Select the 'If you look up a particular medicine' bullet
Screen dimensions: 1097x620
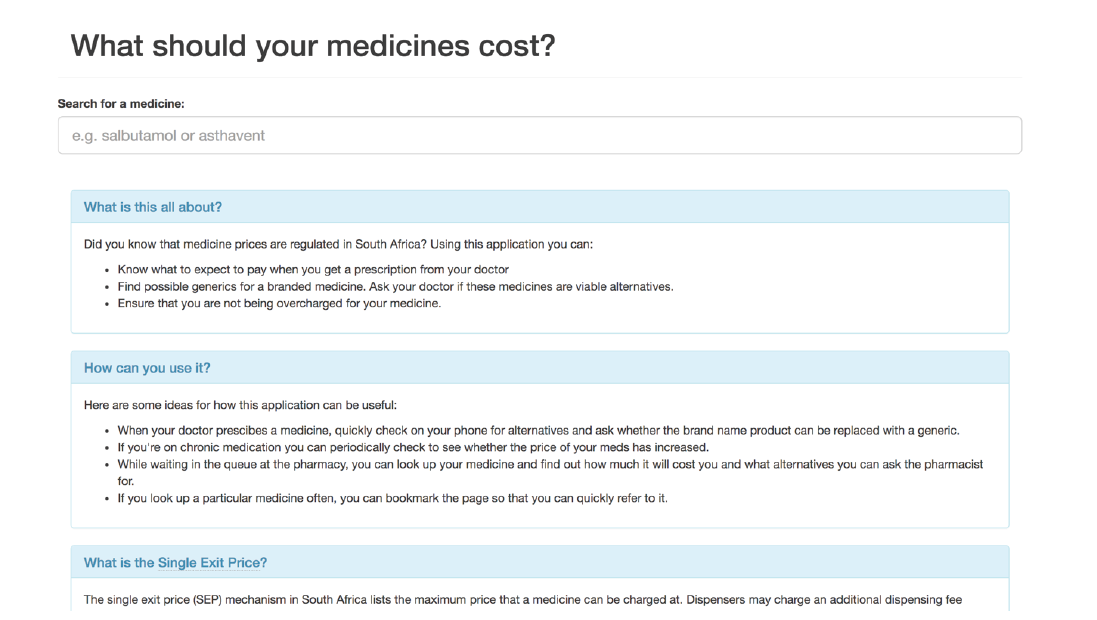[392, 498]
